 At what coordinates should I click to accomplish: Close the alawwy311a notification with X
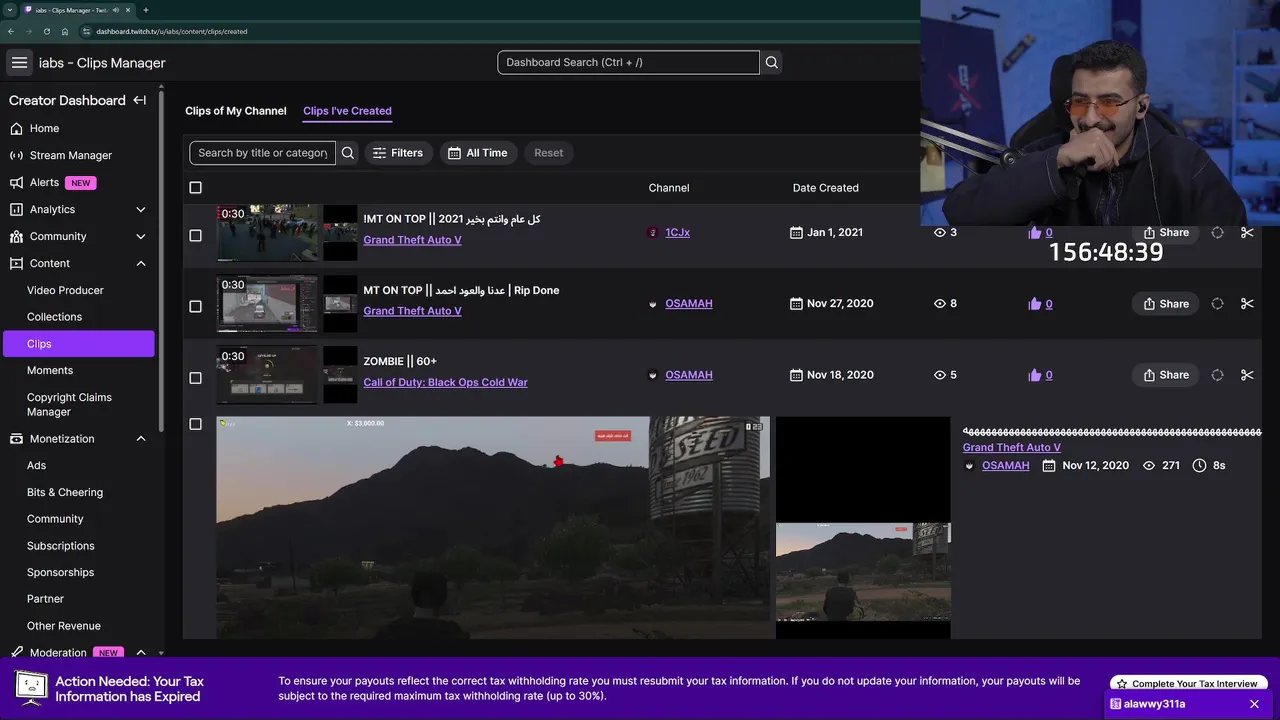[1254, 704]
